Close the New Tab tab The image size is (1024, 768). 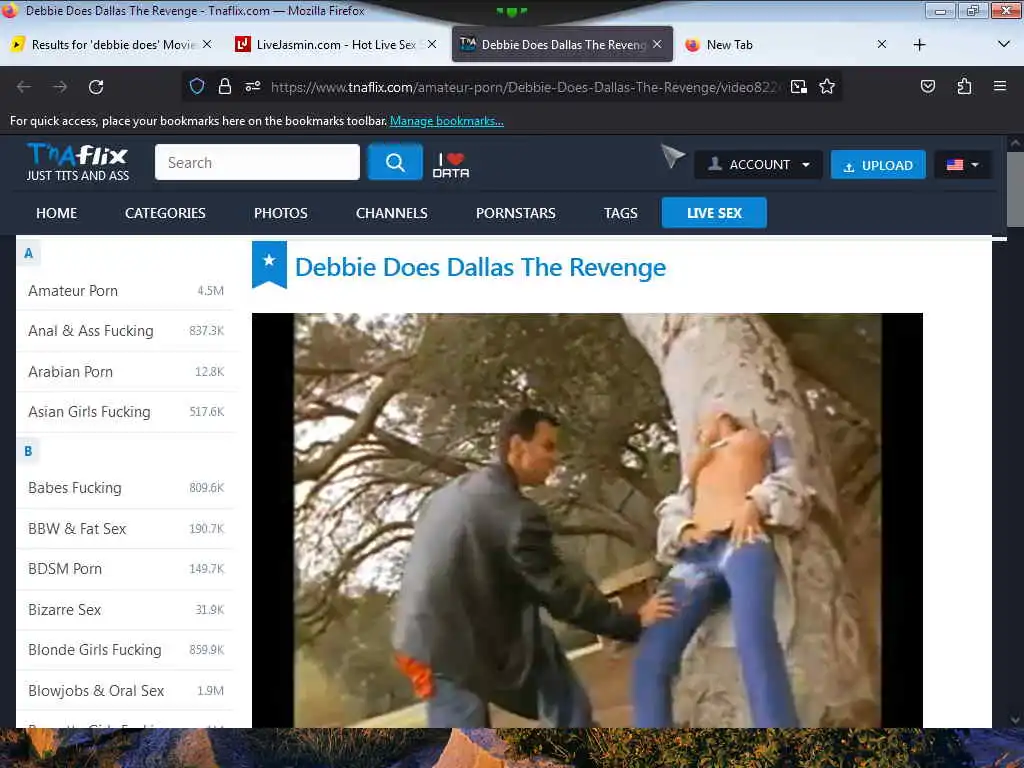(882, 44)
